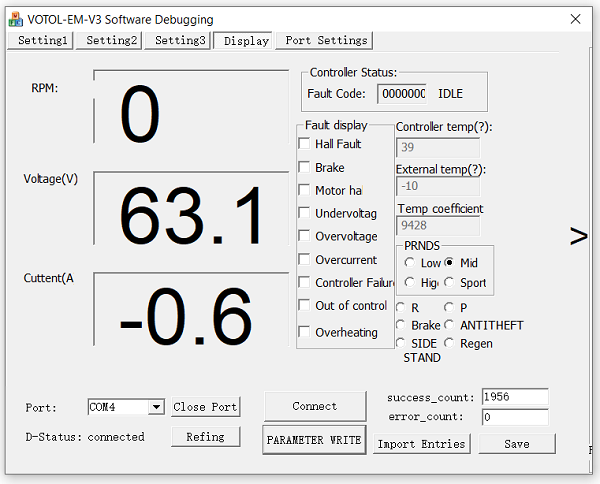Choose the Sport mode radio button
This screenshot has height=484, width=600.
pos(450,283)
